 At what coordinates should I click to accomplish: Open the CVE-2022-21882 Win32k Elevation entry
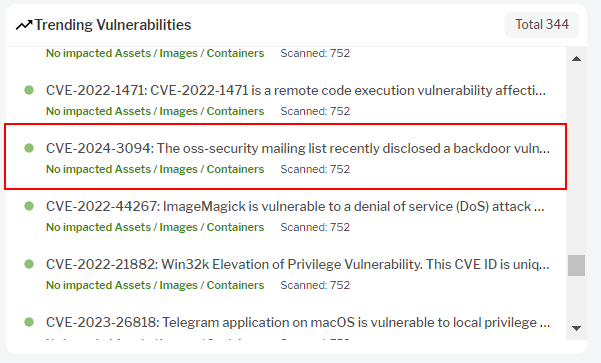tap(298, 264)
